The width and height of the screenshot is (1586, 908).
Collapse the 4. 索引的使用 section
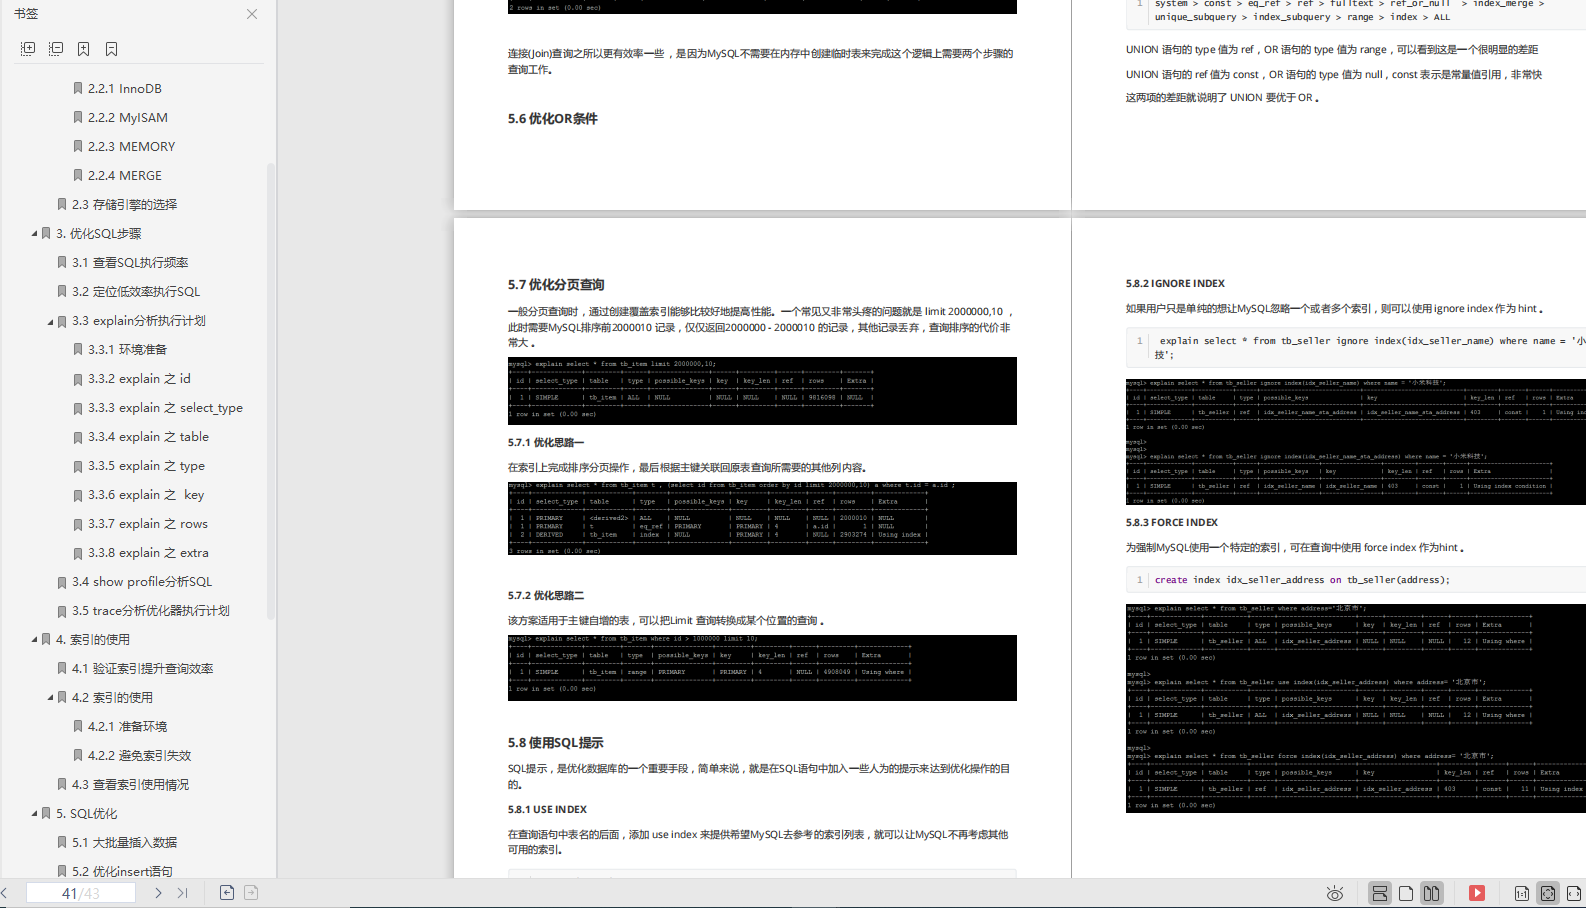point(34,640)
